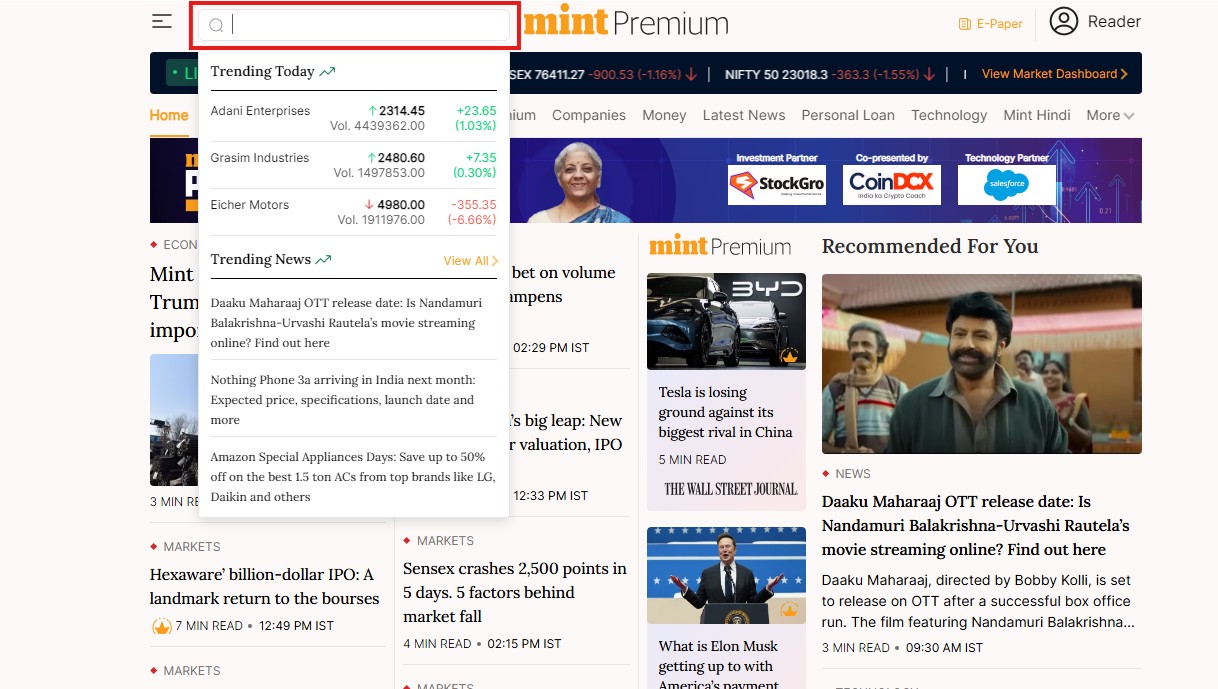Click the CoinDCX sponsor logo

[890, 185]
